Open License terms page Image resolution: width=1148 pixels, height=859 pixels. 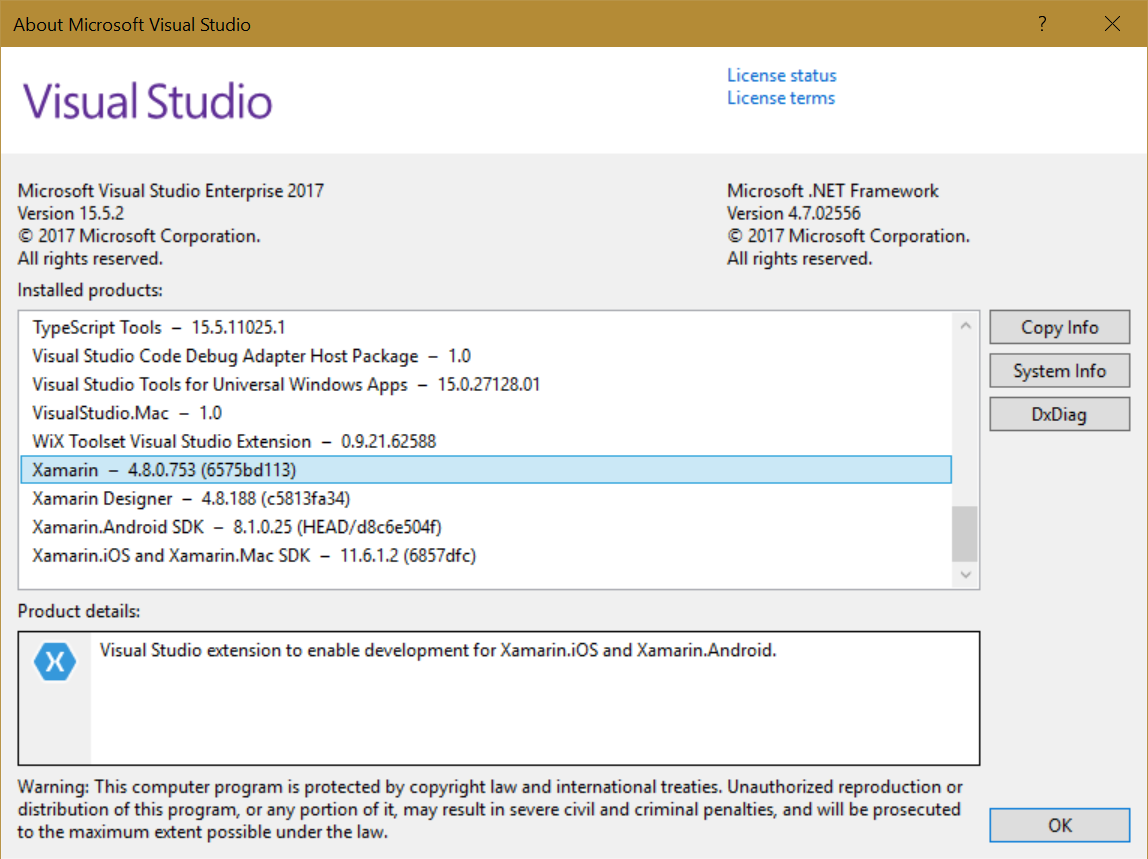click(x=780, y=97)
